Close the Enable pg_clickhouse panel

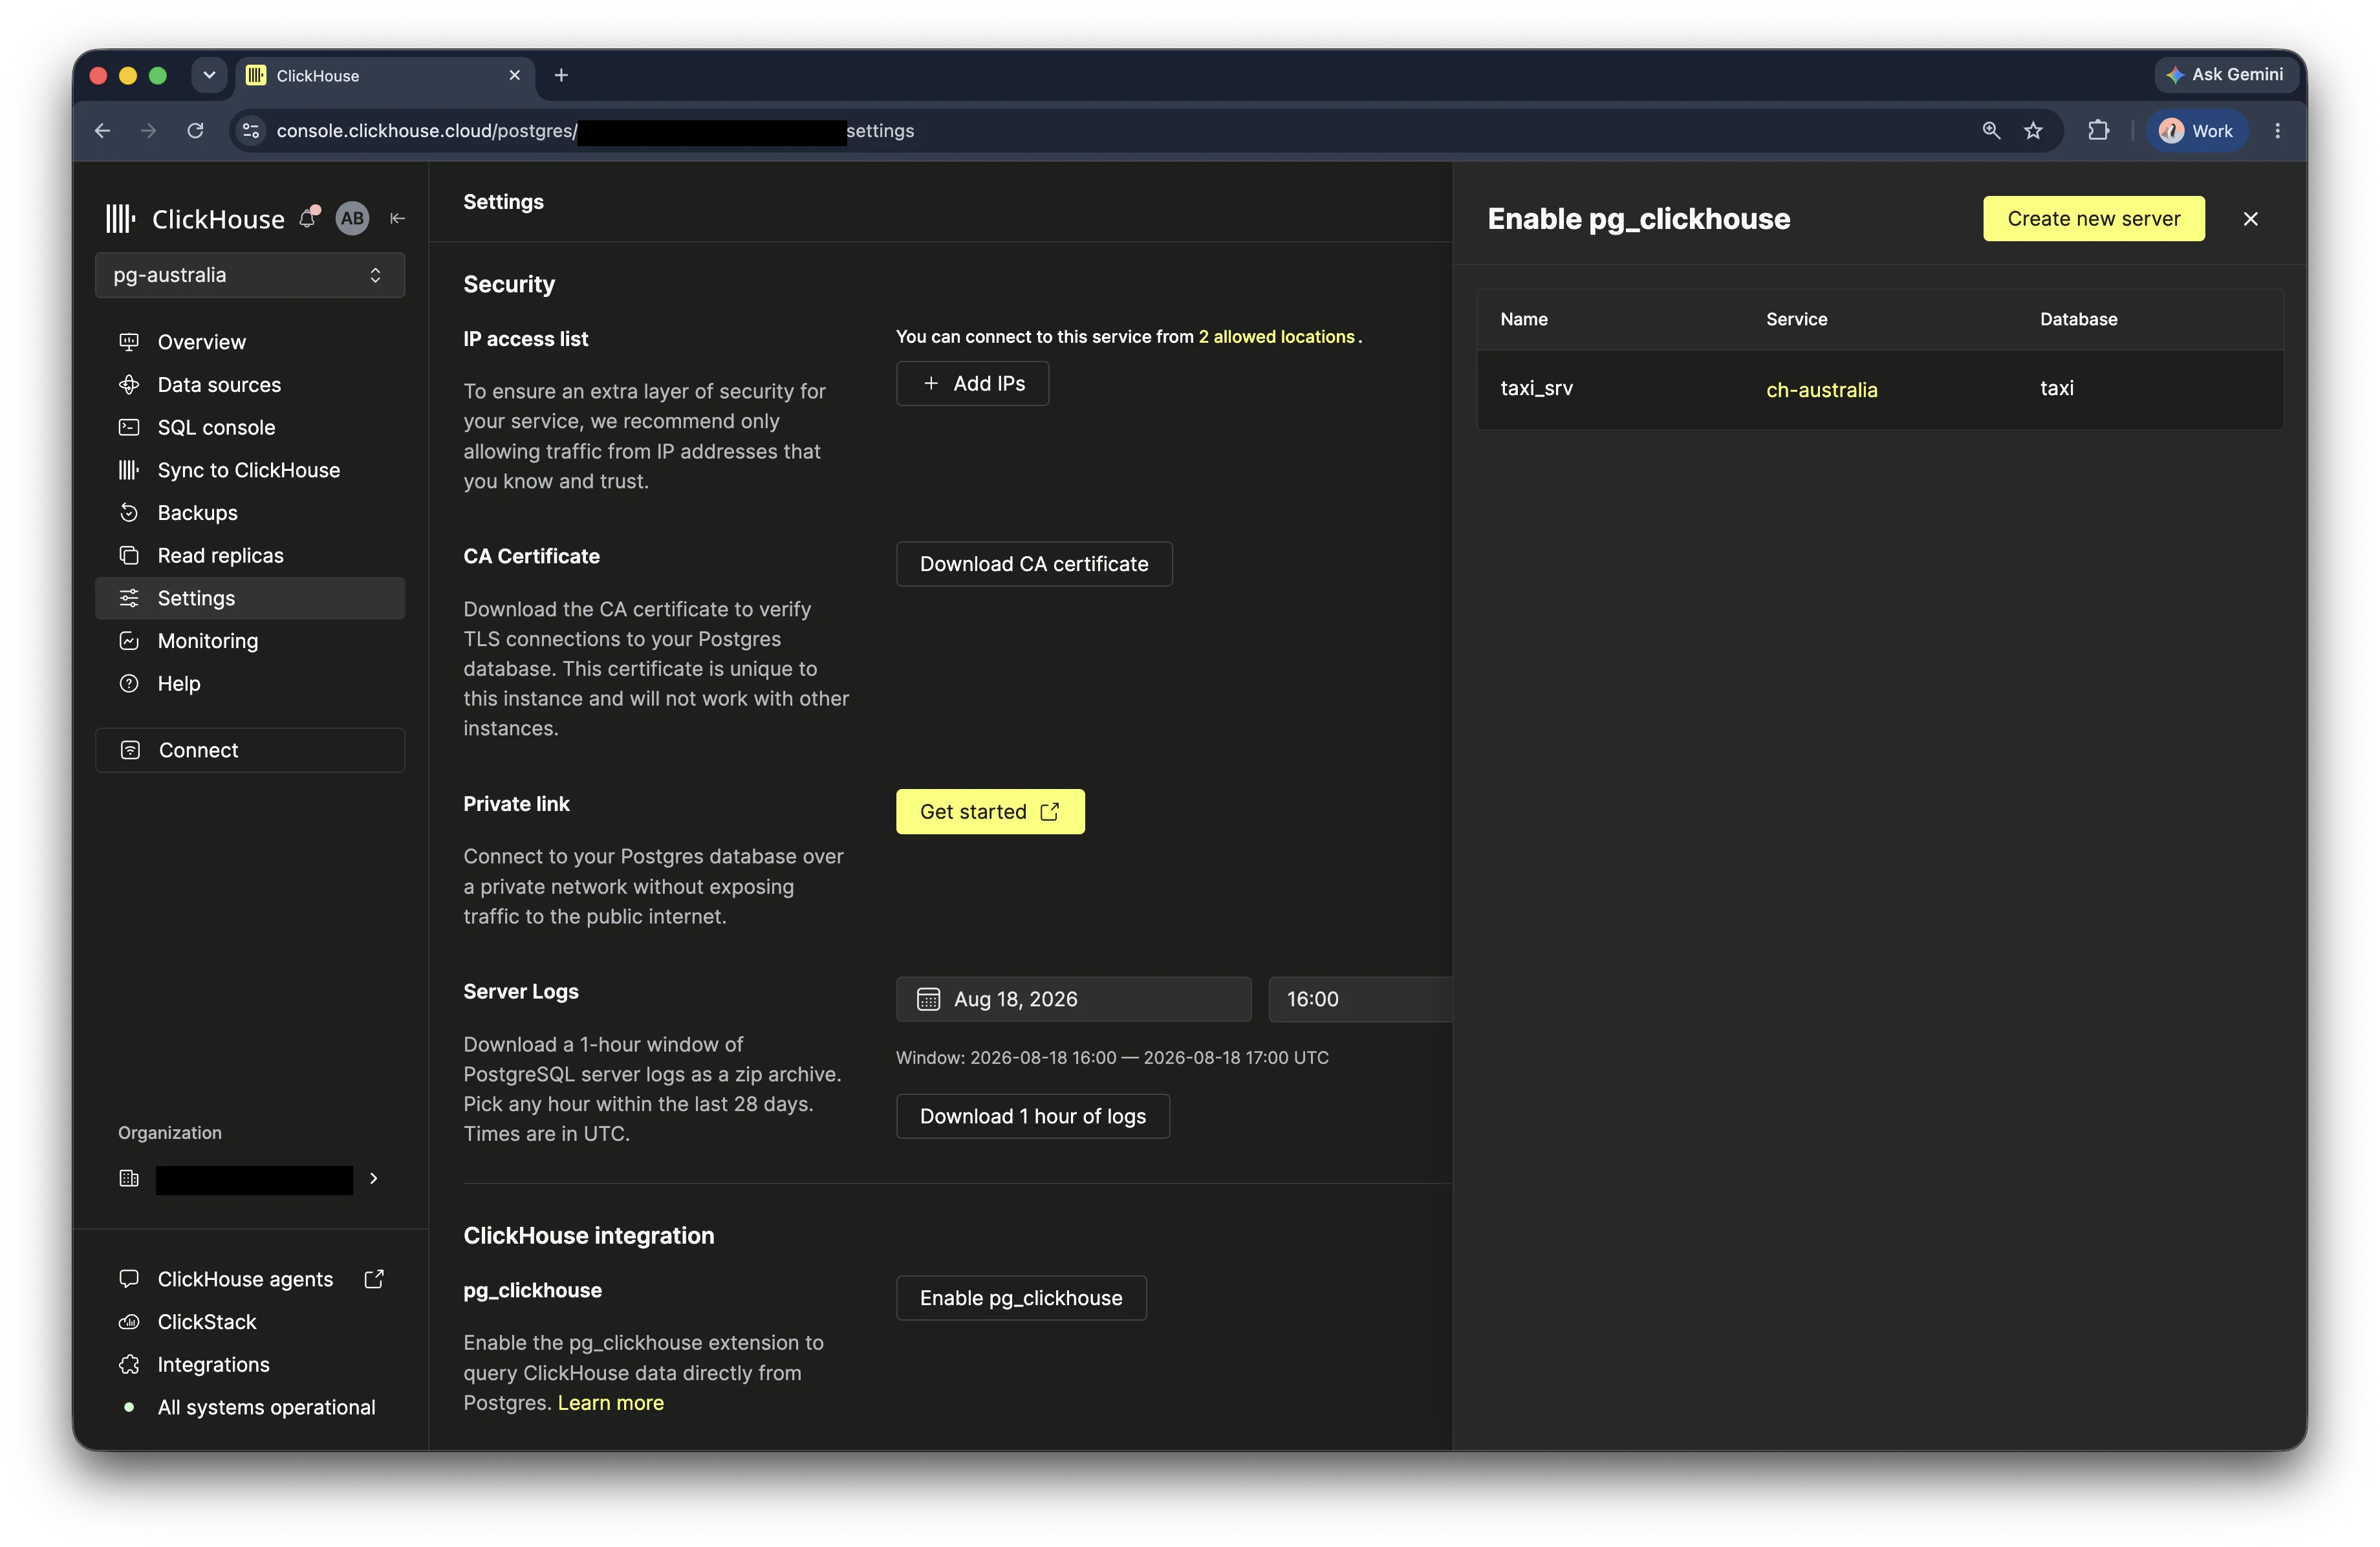click(x=2250, y=219)
